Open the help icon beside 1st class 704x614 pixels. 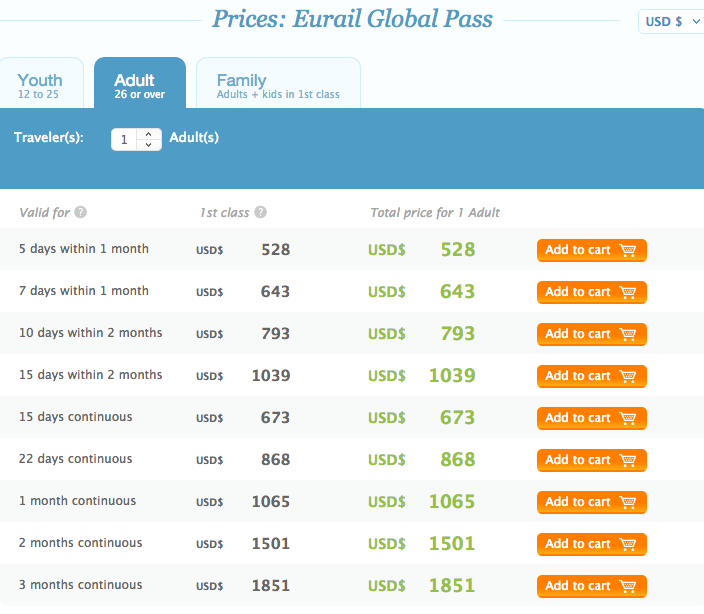260,212
